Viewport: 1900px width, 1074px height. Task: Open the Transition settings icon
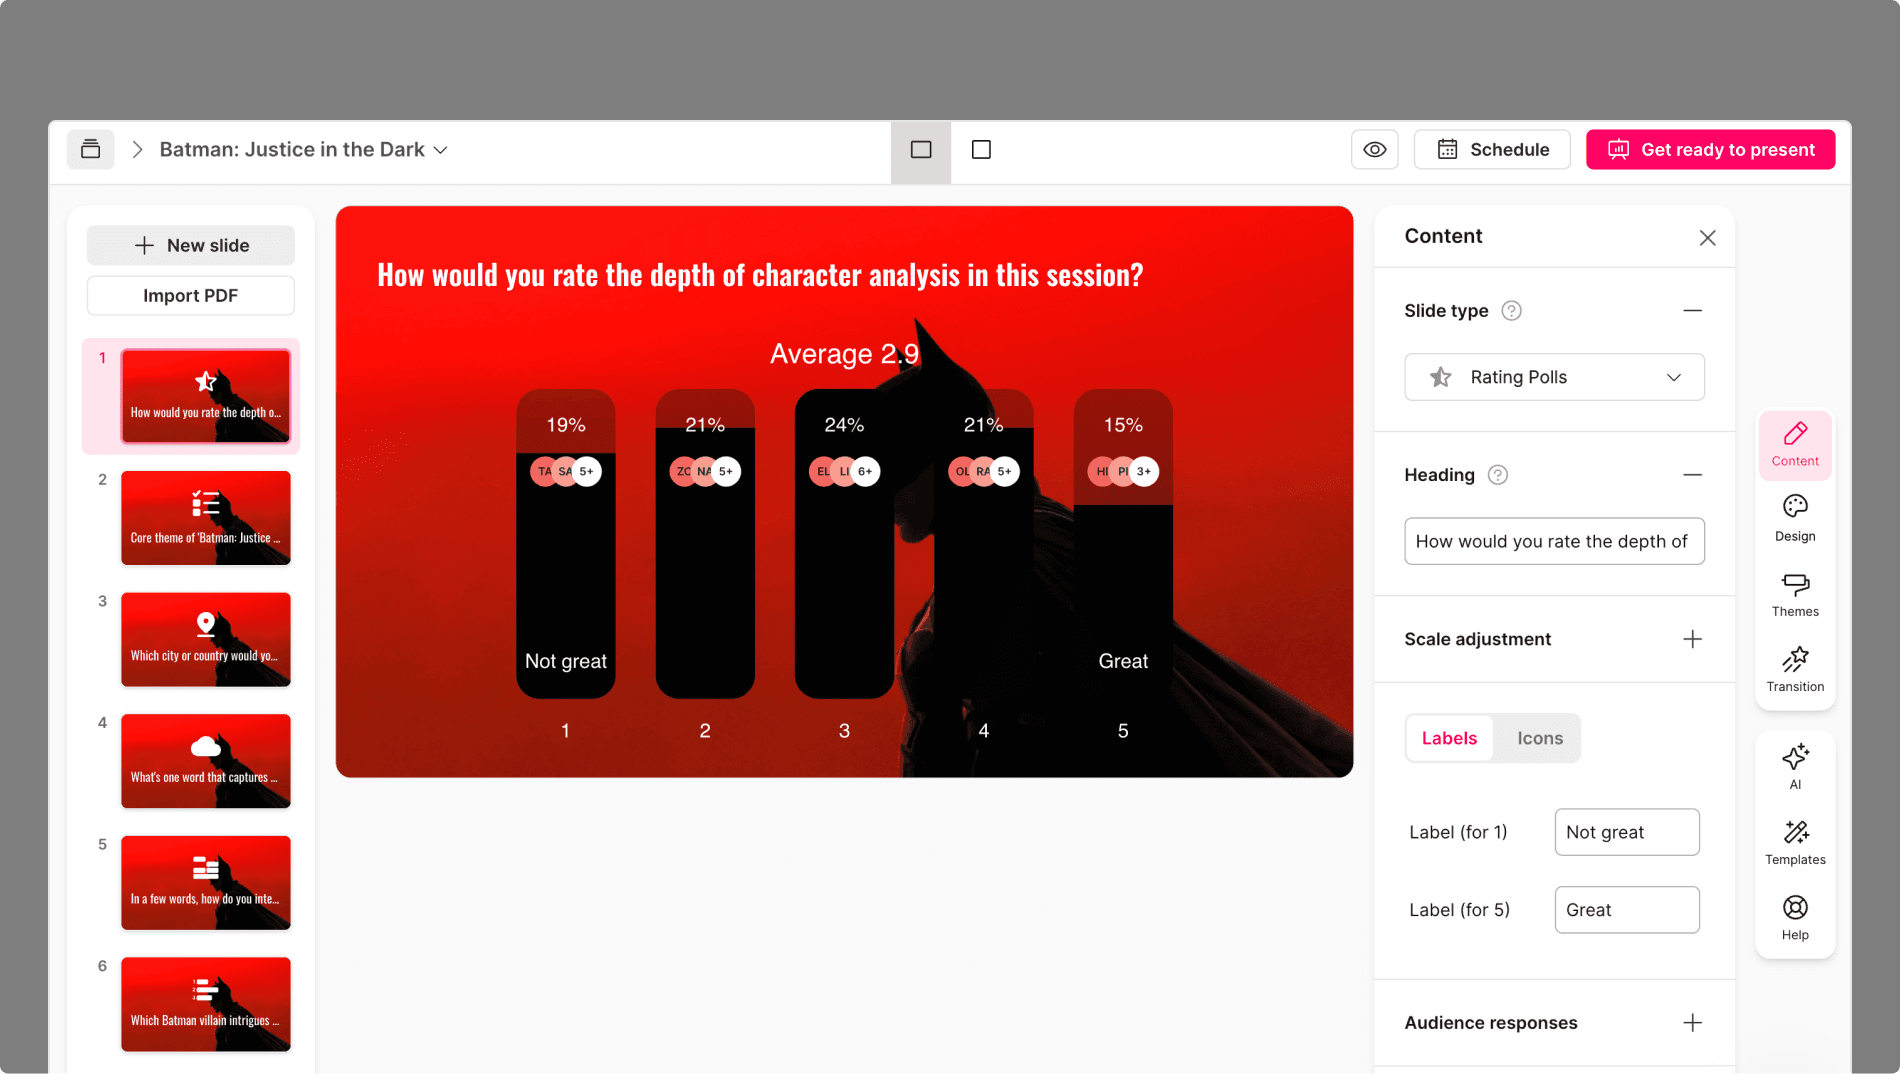click(1794, 668)
